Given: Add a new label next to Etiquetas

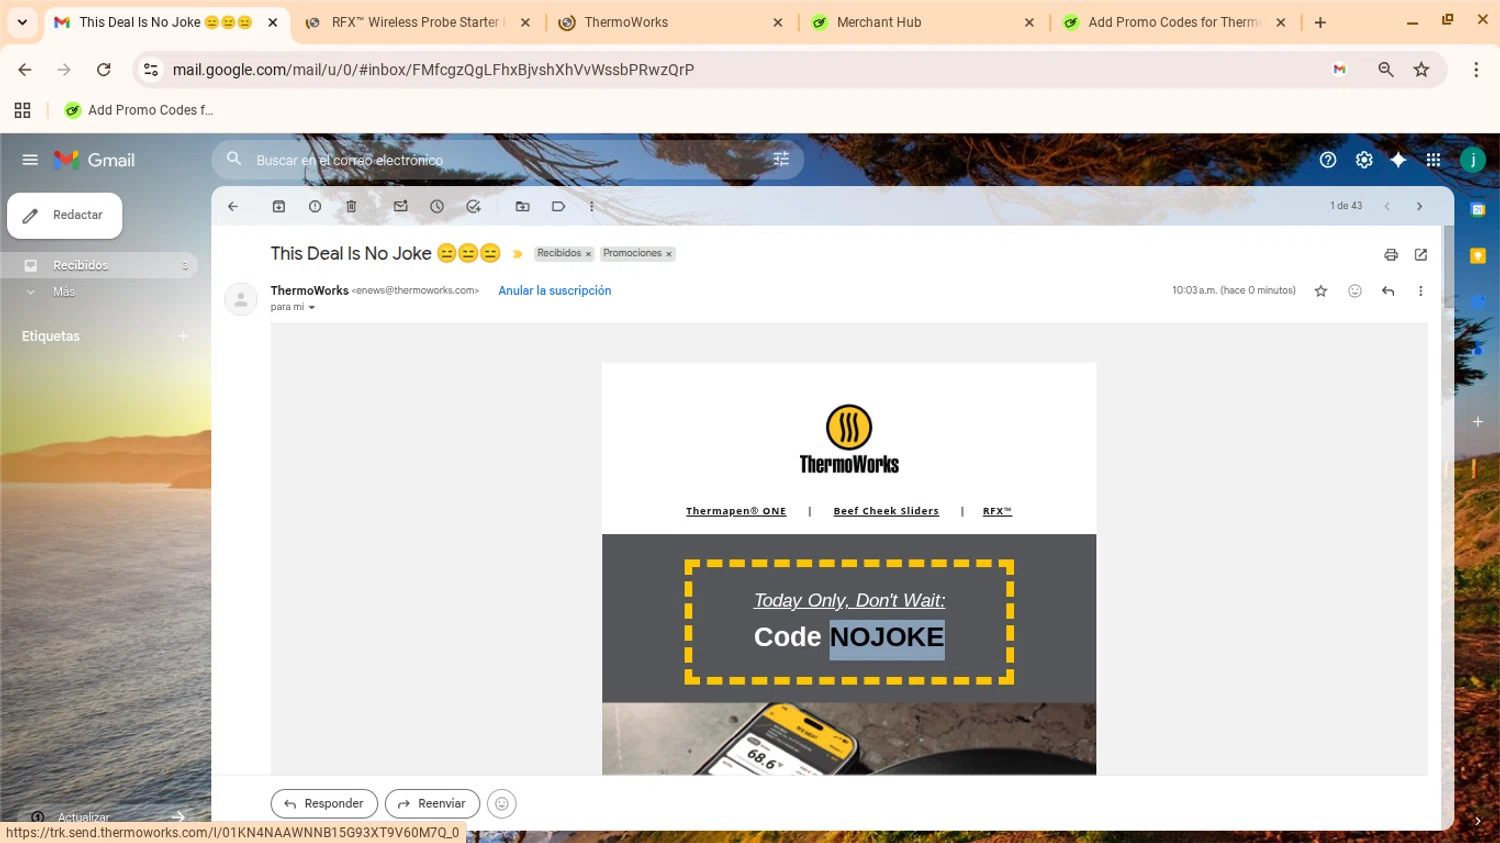Looking at the screenshot, I should [183, 336].
